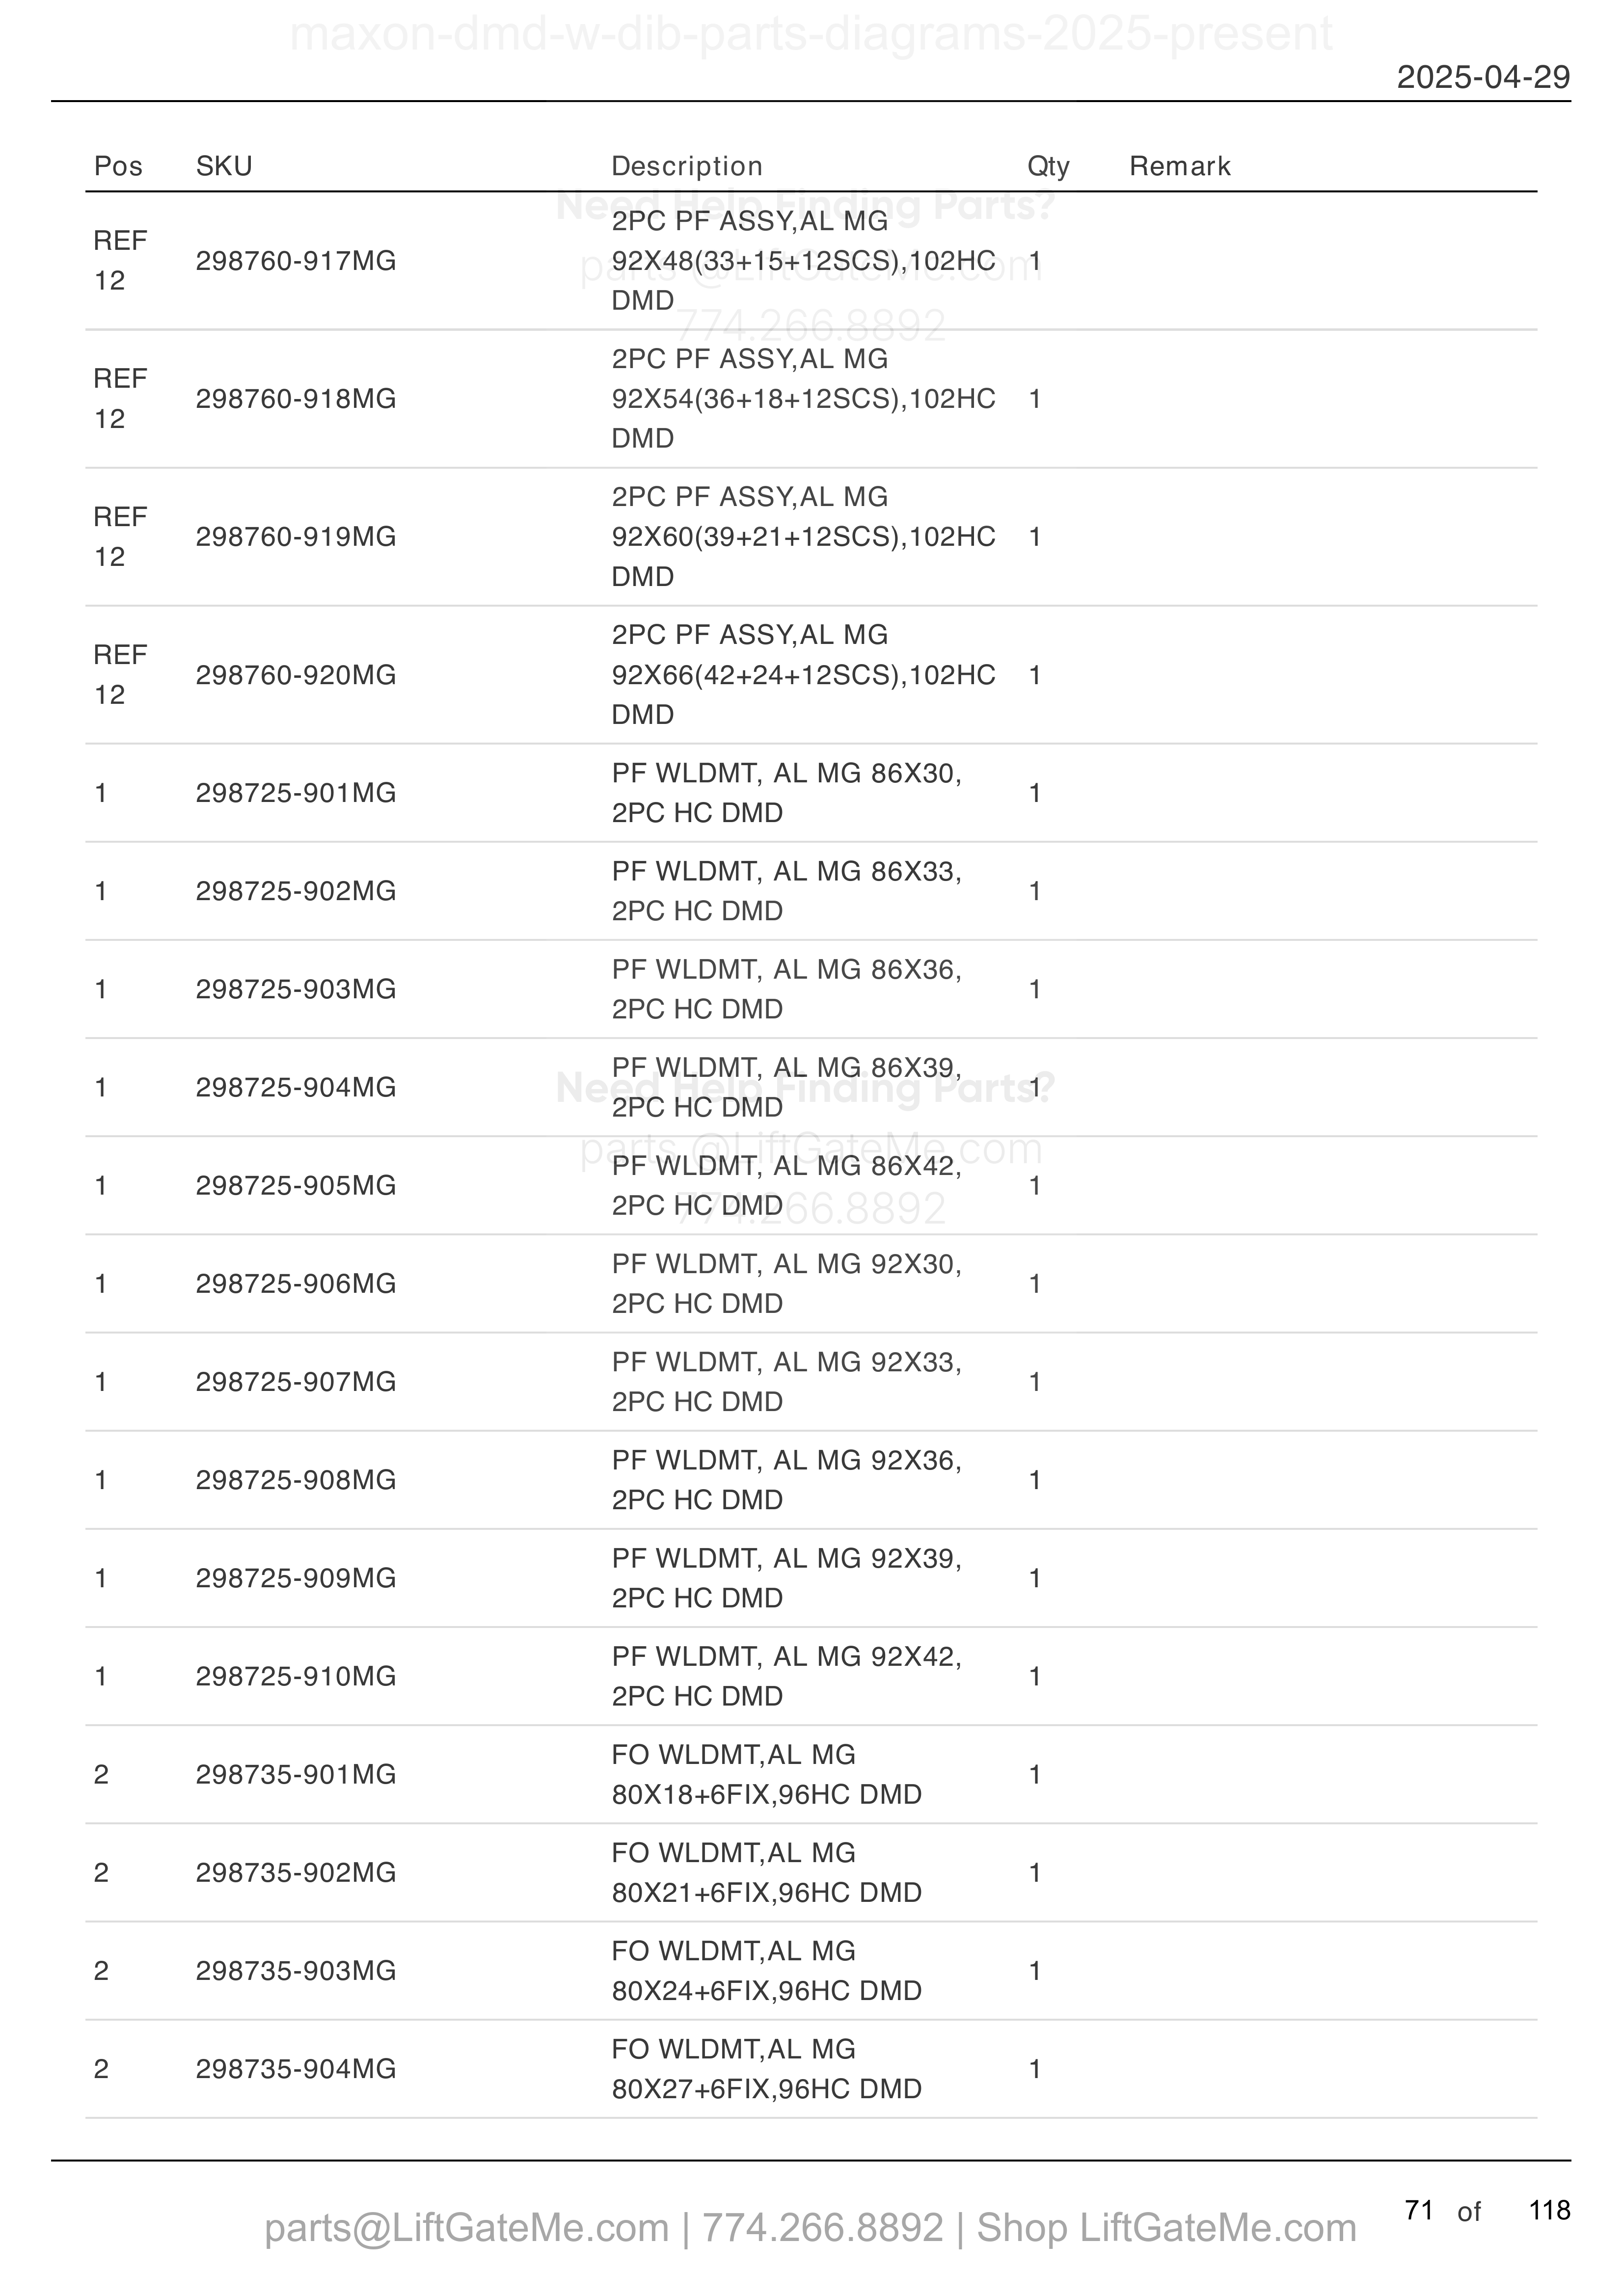This screenshot has width=1623, height=2296.
Task: Click SKU 298725-905MG
Action: 296,1185
